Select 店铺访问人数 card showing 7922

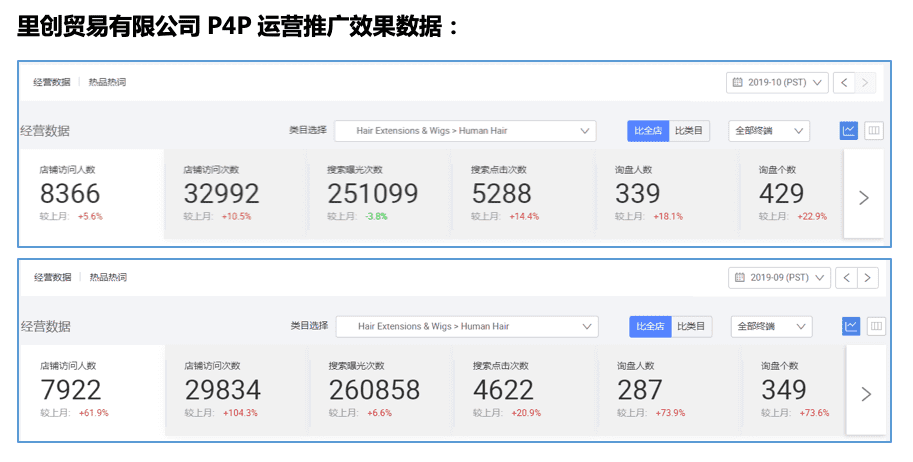[93, 390]
